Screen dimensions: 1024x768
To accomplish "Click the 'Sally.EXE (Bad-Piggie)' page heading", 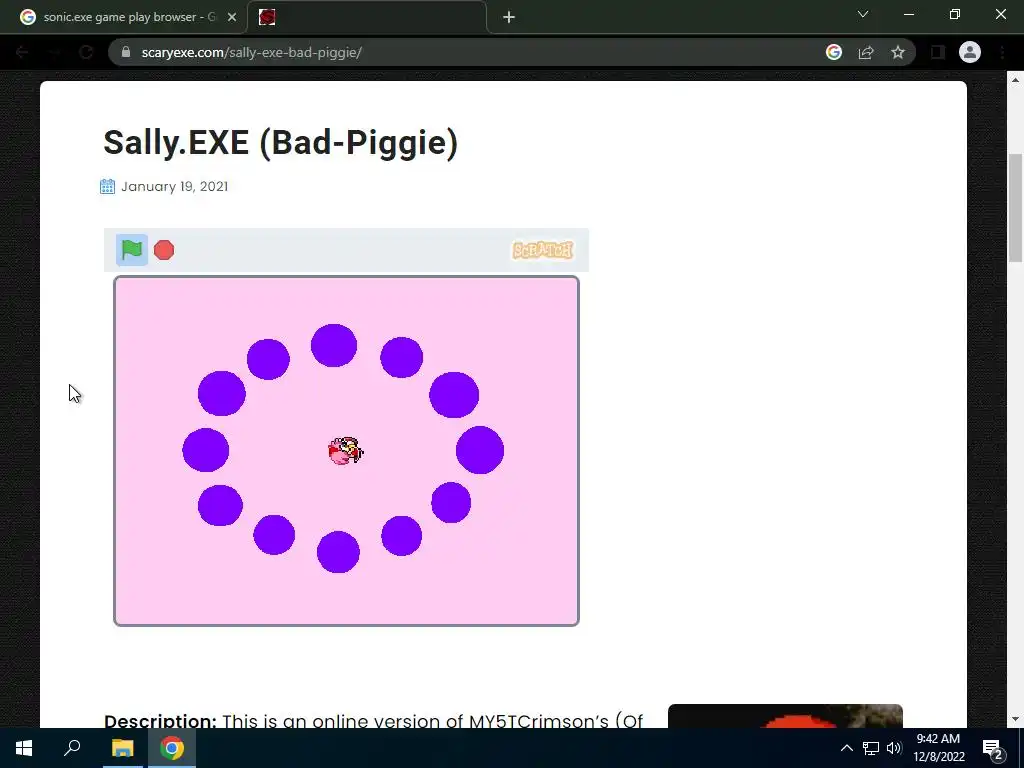I will (x=281, y=142).
